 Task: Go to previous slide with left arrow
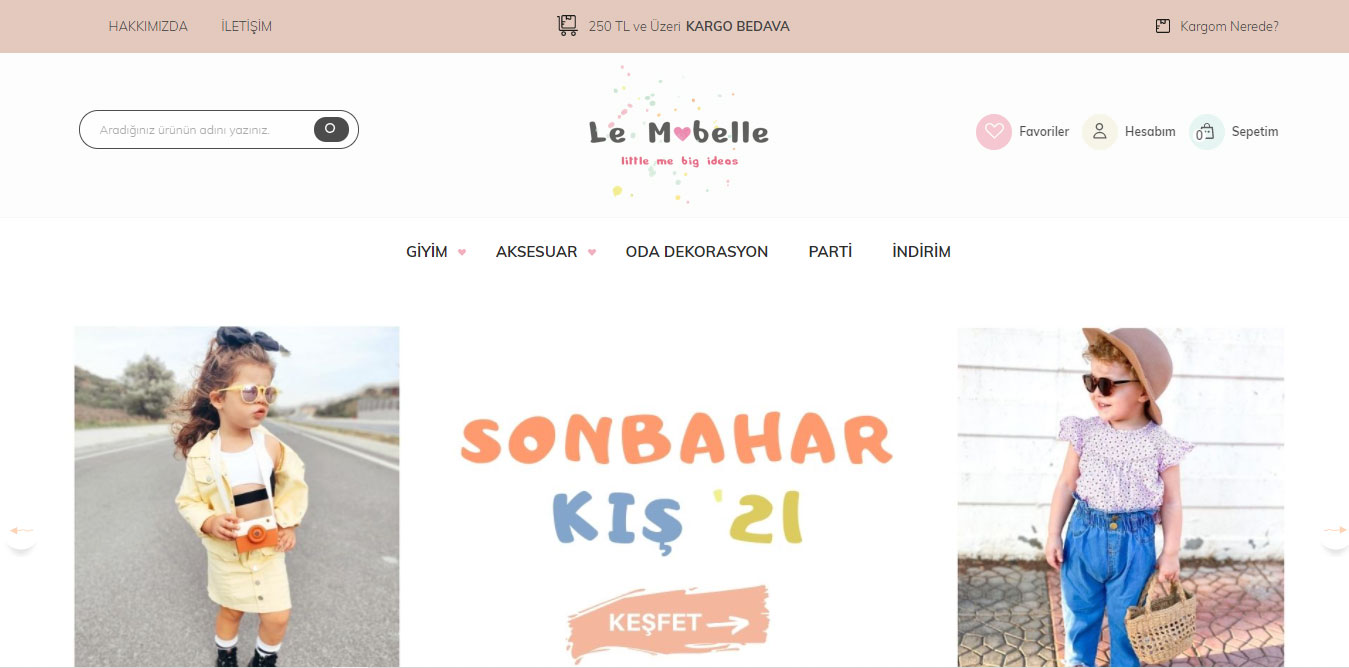coord(21,530)
